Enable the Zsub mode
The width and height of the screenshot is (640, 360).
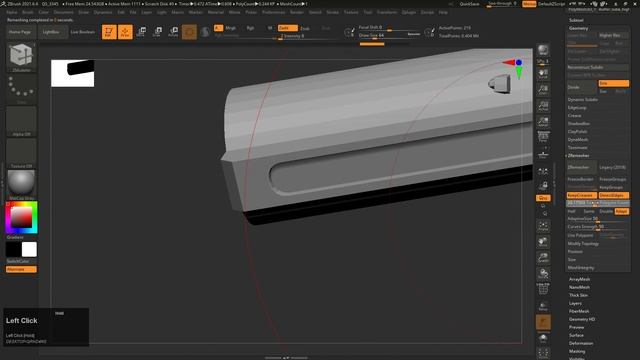coord(304,28)
